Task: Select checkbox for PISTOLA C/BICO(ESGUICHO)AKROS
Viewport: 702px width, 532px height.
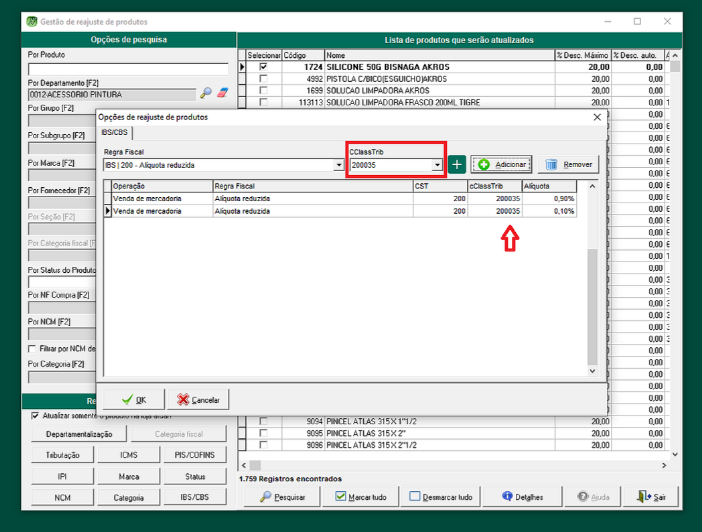Action: (x=263, y=78)
